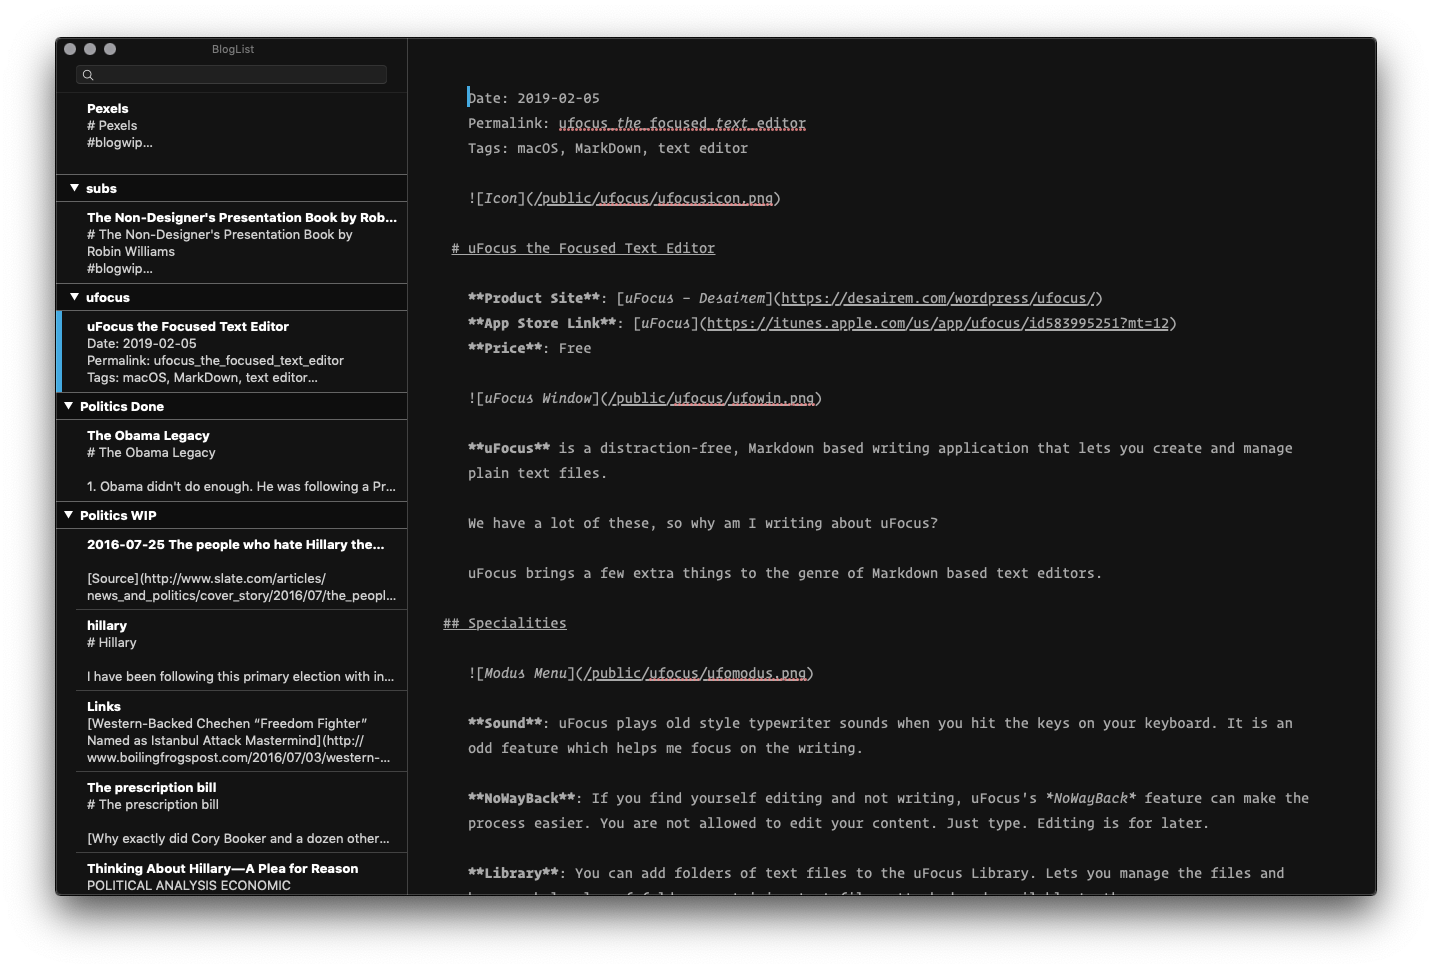
Task: Click the ufocus group header label
Action: [x=108, y=297]
